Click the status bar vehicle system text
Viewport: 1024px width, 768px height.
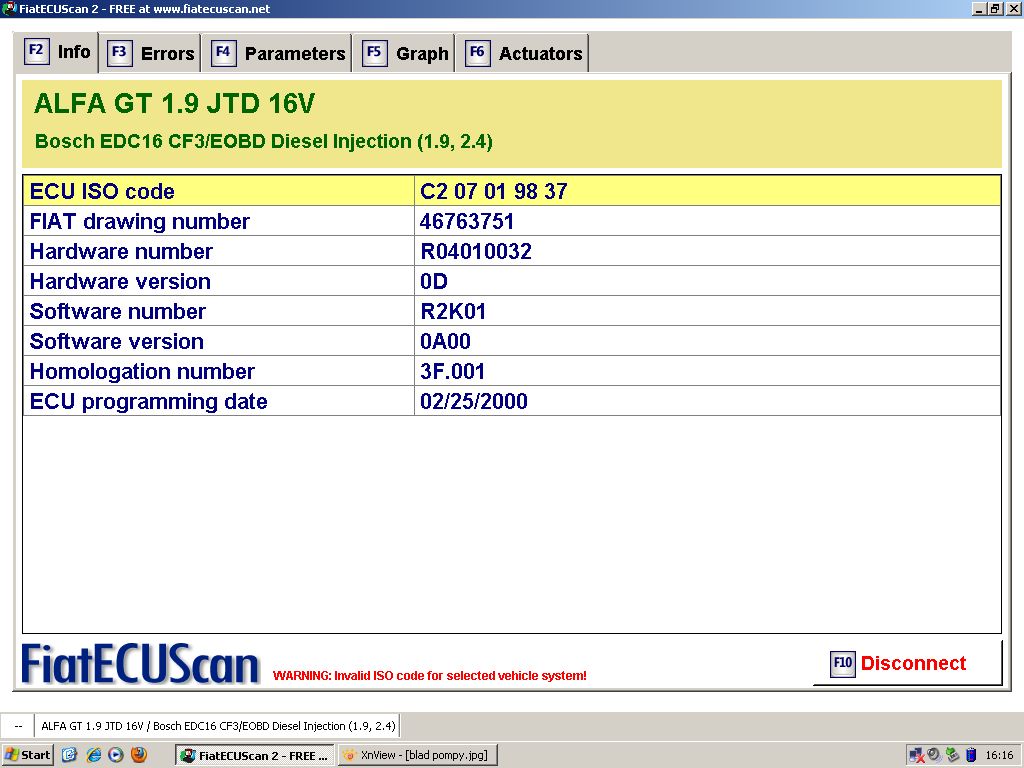pyautogui.click(x=218, y=726)
